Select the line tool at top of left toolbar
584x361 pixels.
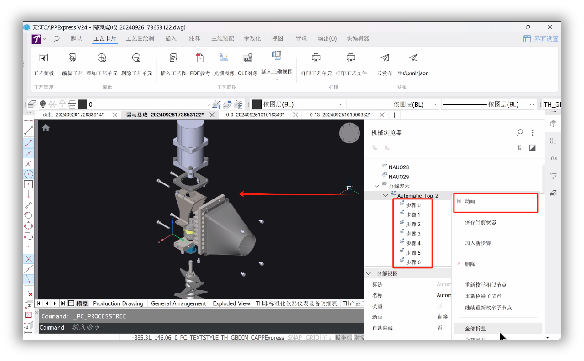click(28, 130)
